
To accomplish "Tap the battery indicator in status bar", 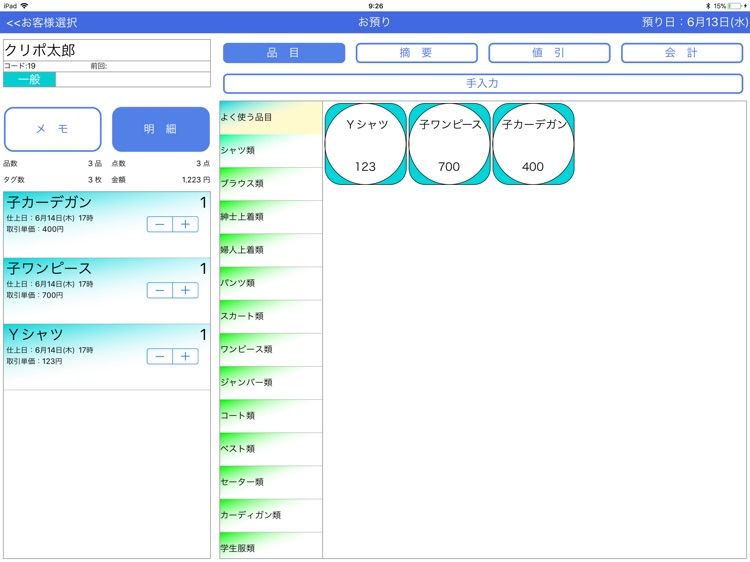I will 737,6.
